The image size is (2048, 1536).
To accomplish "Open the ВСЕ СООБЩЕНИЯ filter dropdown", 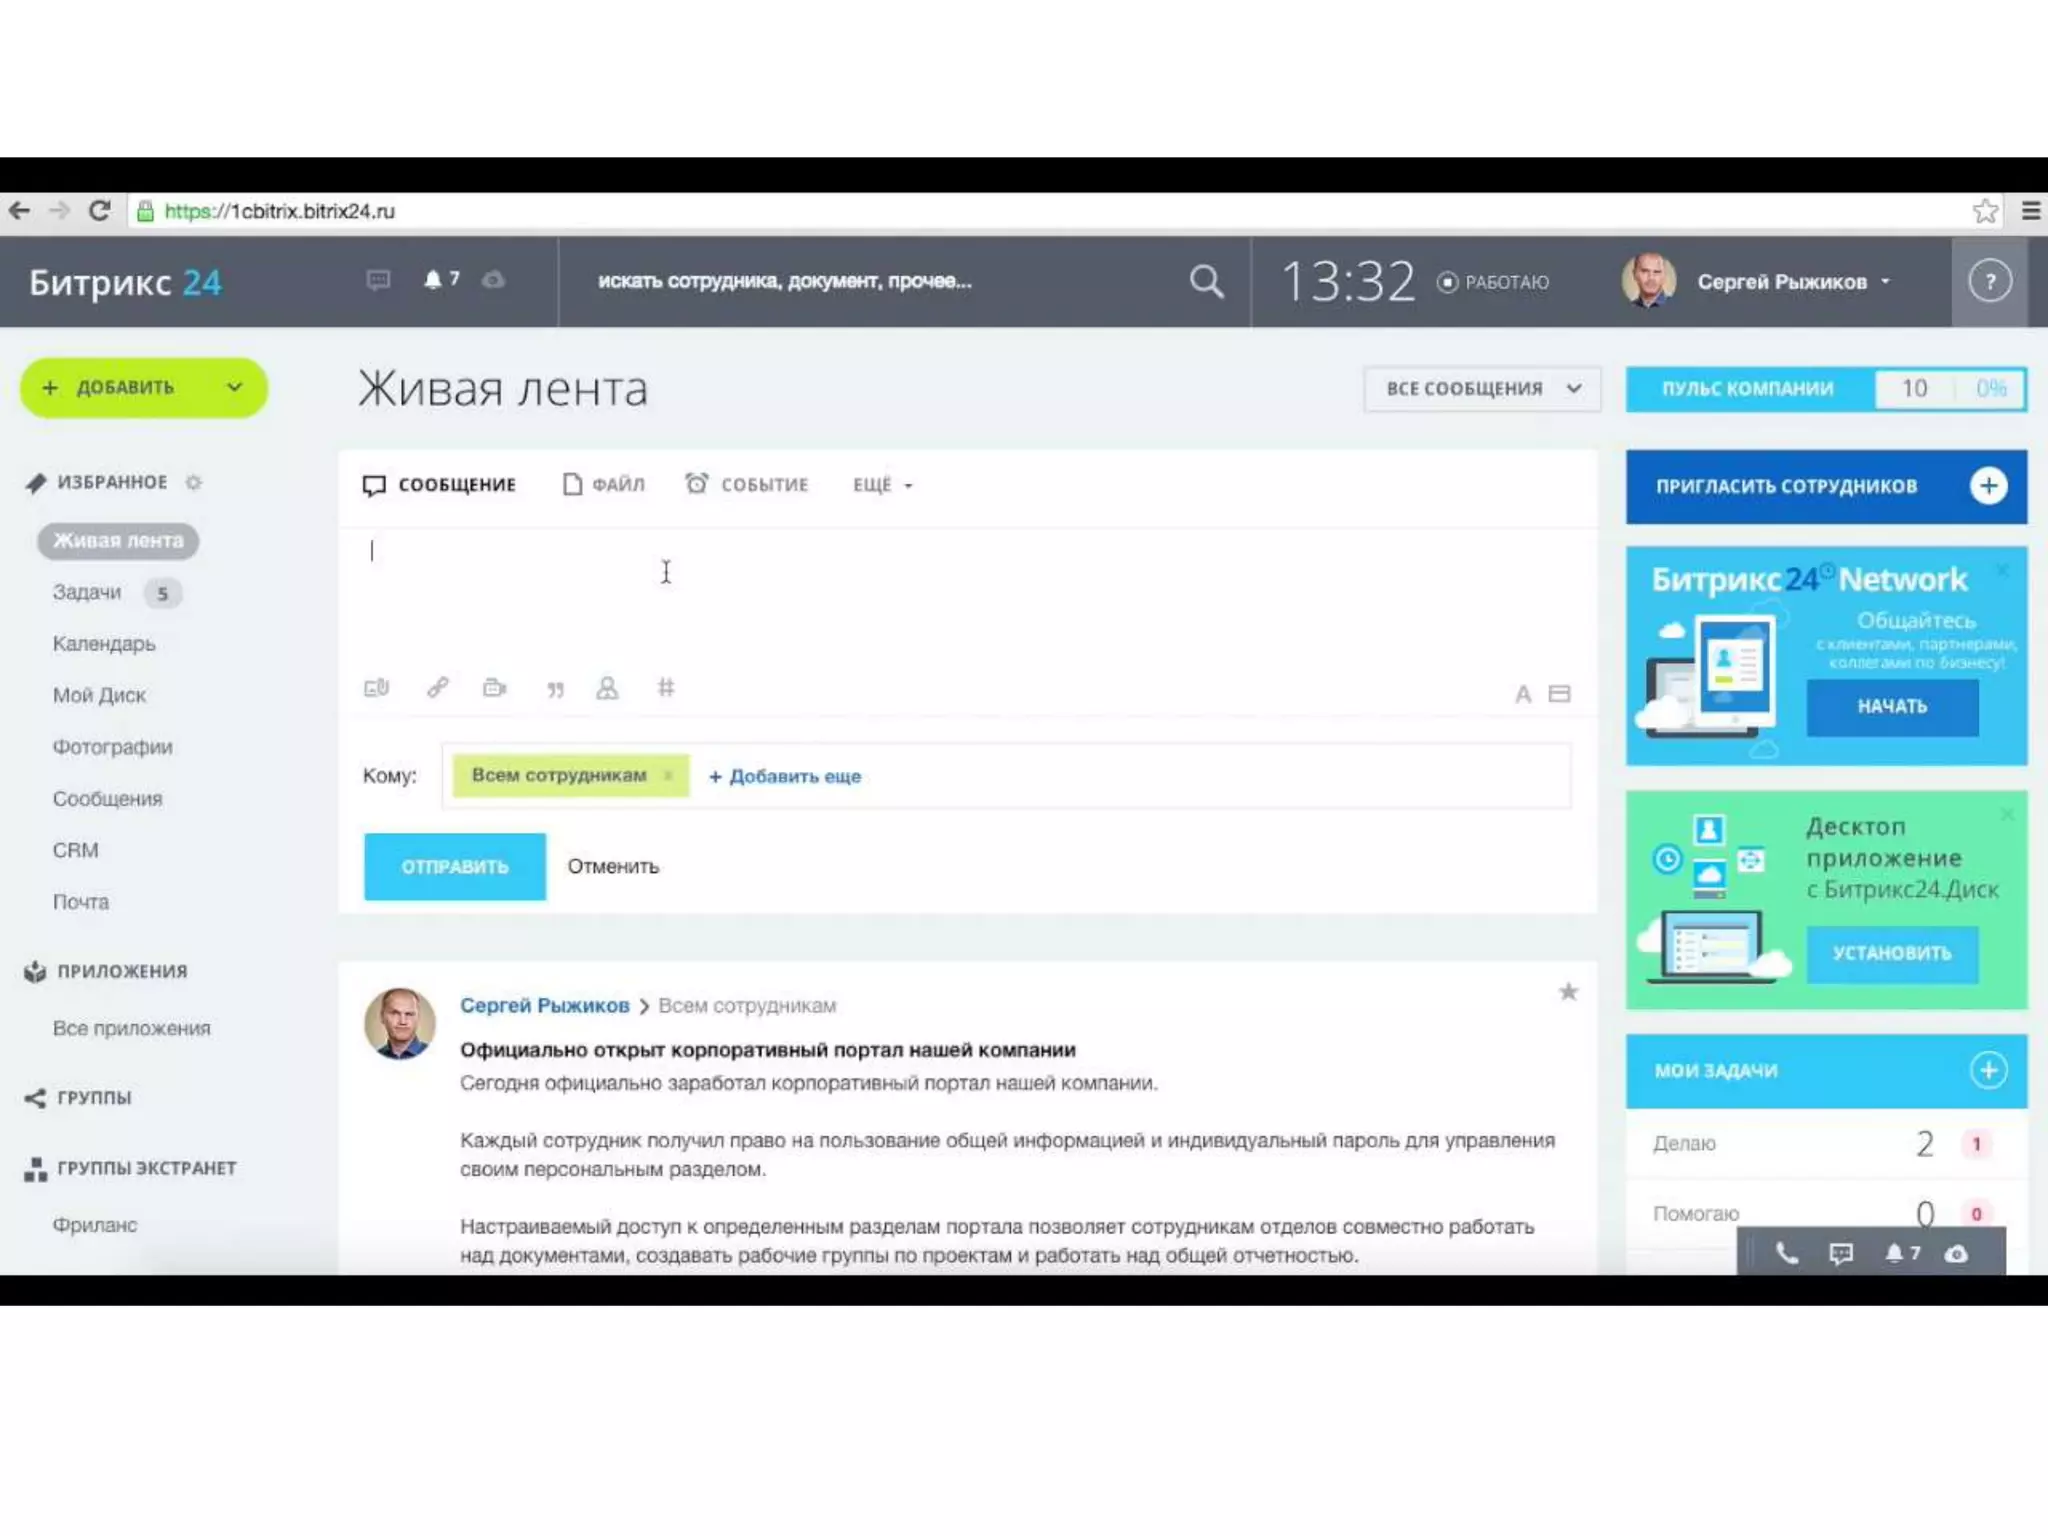I will click(1482, 389).
